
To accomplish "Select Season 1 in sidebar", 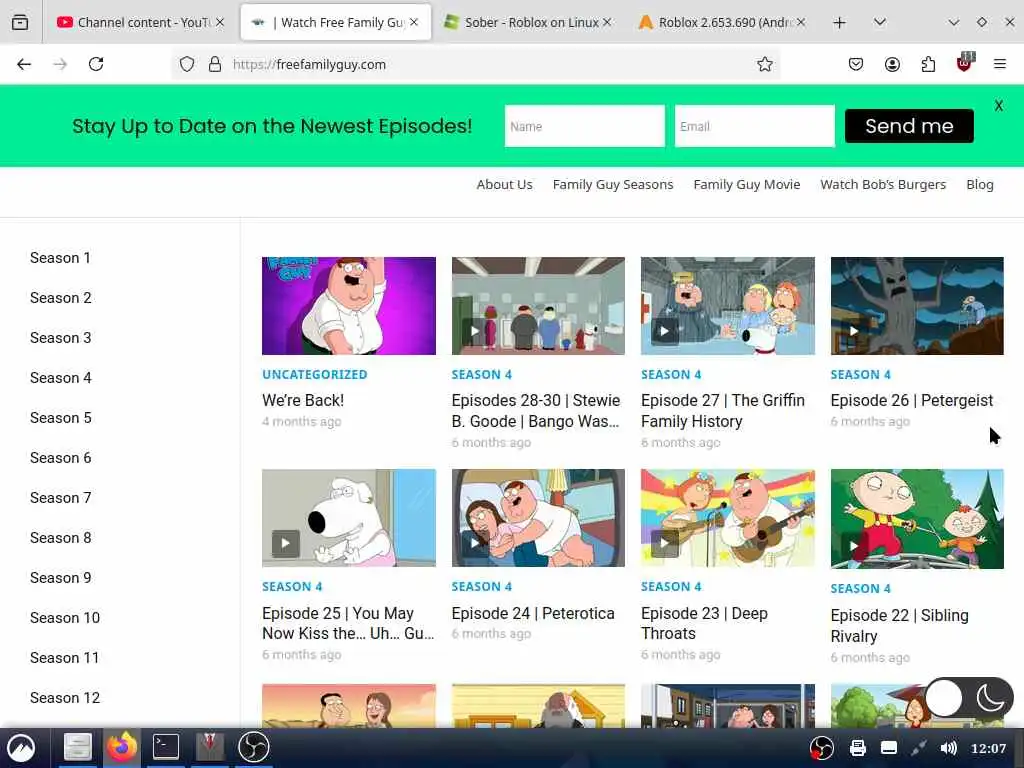I will 60,258.
